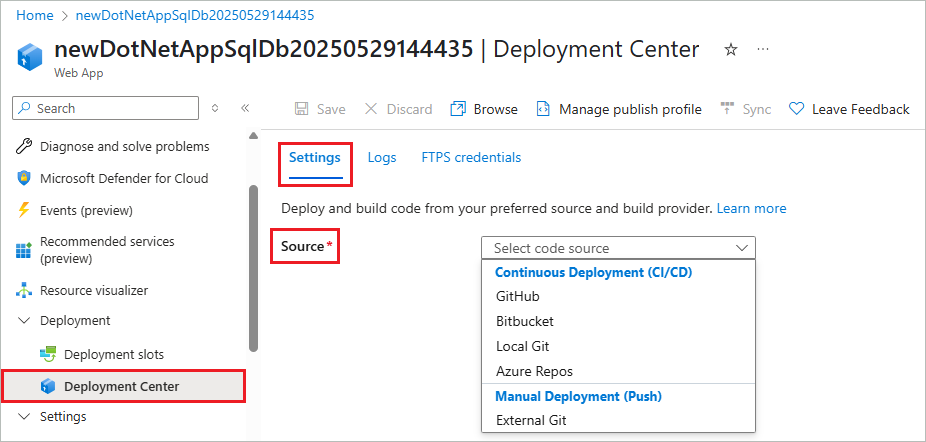Screen dimensions: 926x442
Task: Collapse the Deployment section
Action: click(24, 321)
